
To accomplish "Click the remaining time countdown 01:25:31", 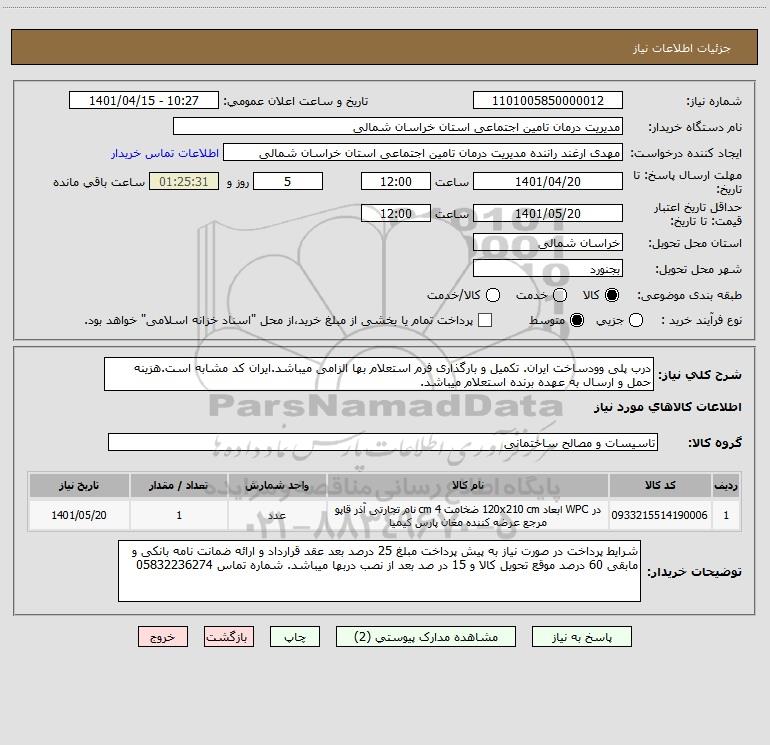I will click(x=184, y=182).
